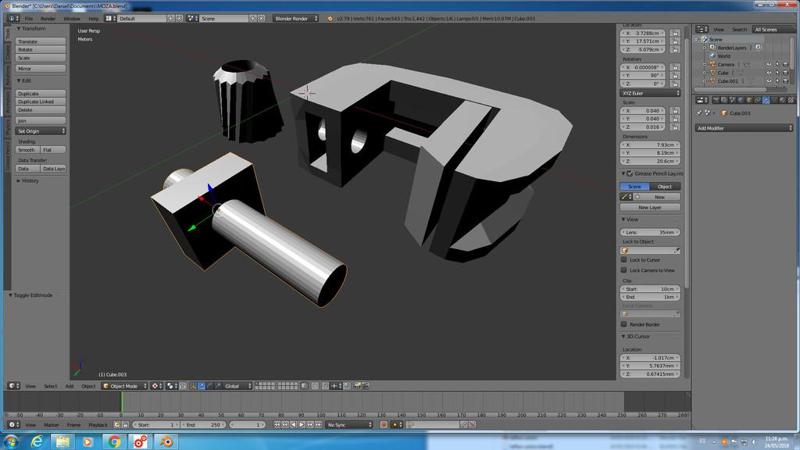
Task: Open Google Chrome from the taskbar
Action: click(x=114, y=441)
